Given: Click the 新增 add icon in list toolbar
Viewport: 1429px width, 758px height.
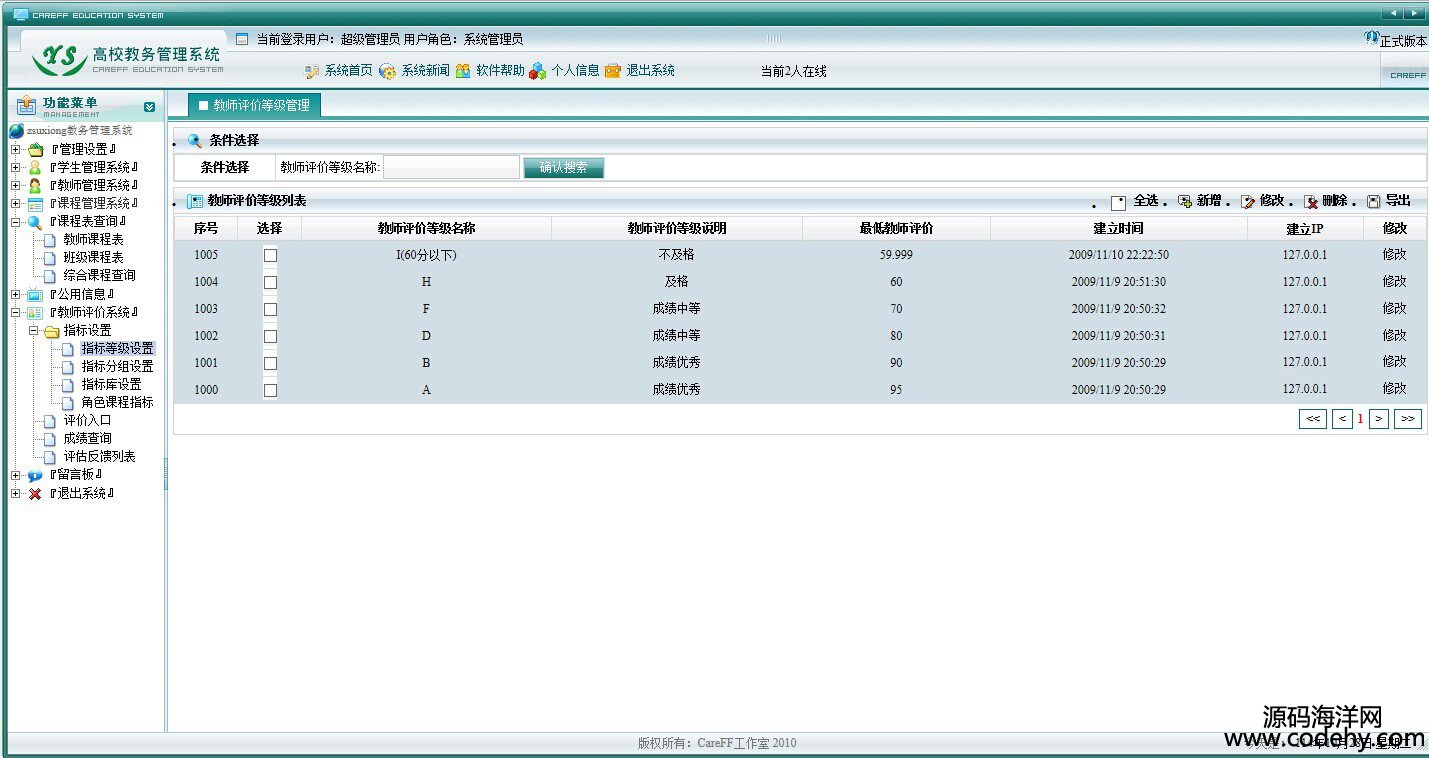Looking at the screenshot, I should [x=1185, y=202].
